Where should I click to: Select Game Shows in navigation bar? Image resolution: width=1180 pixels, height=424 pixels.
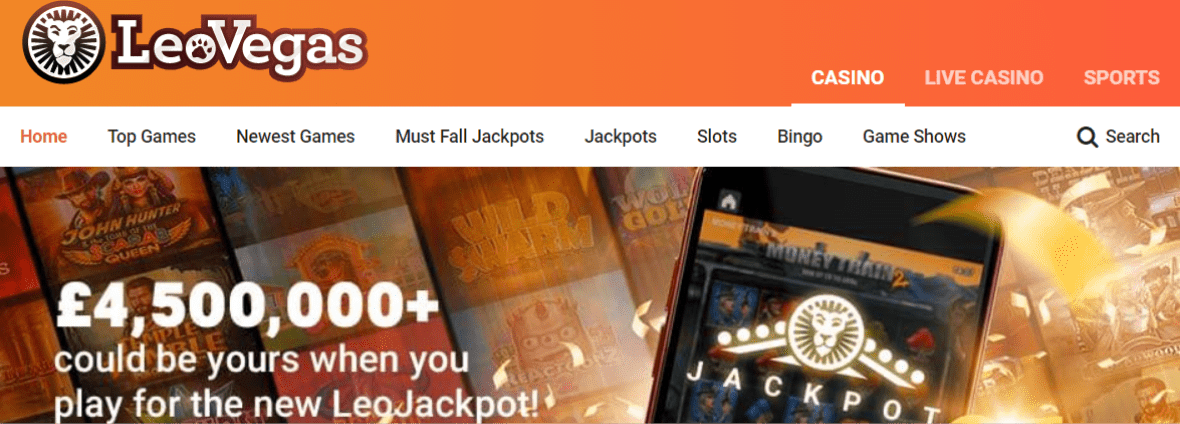click(914, 136)
